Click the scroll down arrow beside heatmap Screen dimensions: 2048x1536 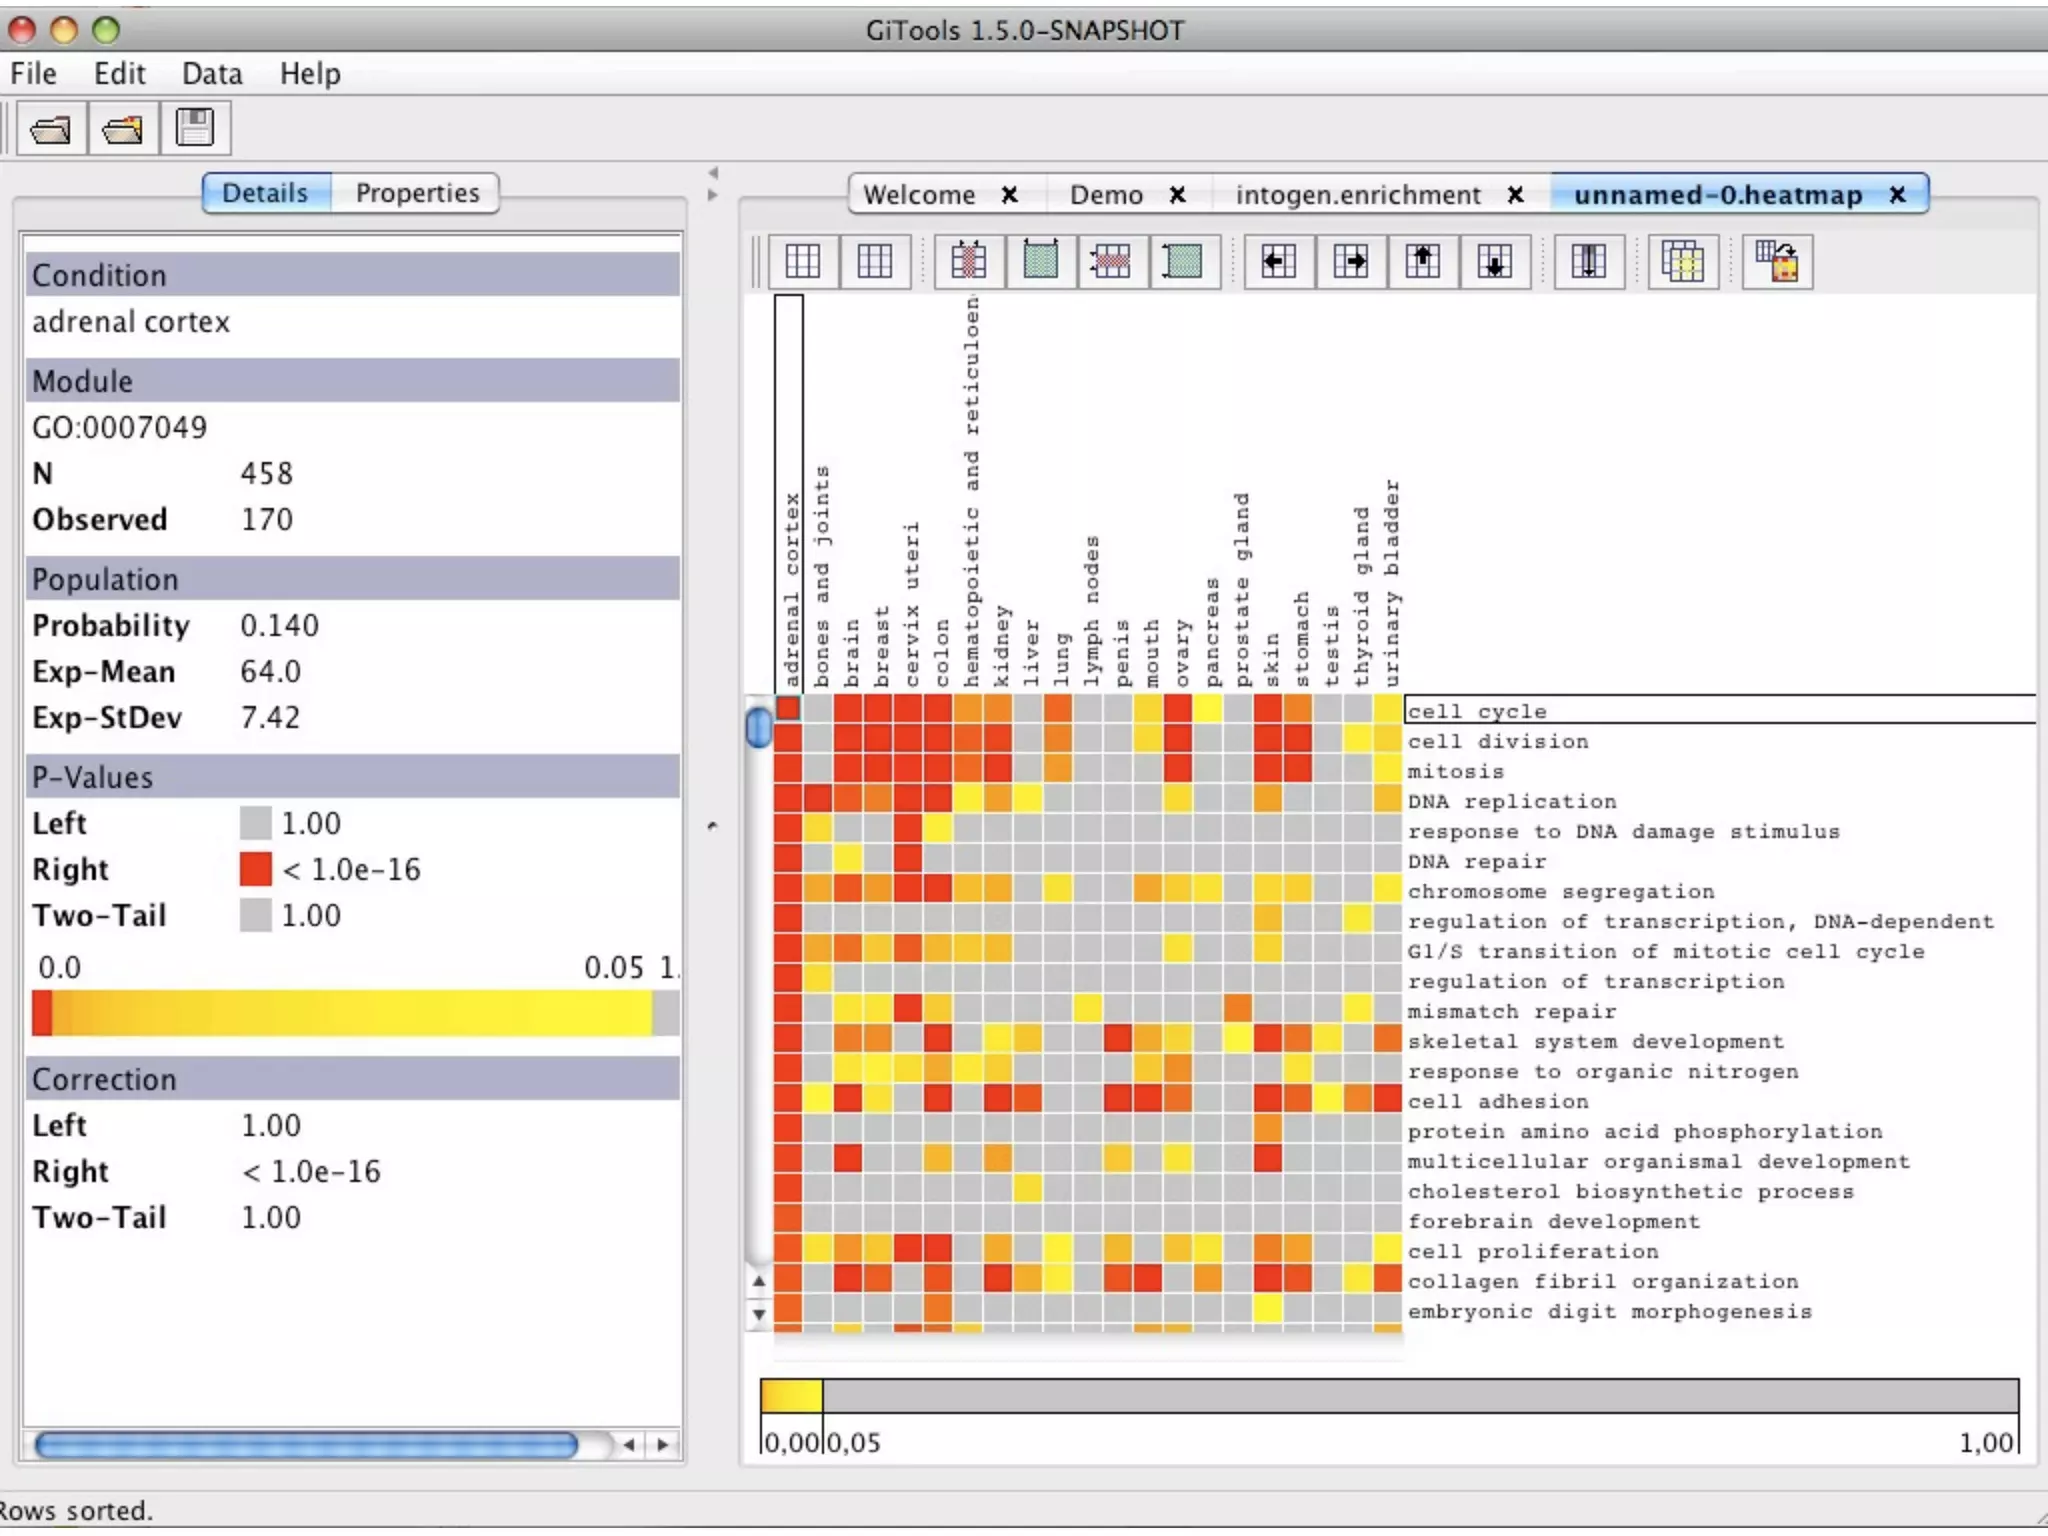759,1314
